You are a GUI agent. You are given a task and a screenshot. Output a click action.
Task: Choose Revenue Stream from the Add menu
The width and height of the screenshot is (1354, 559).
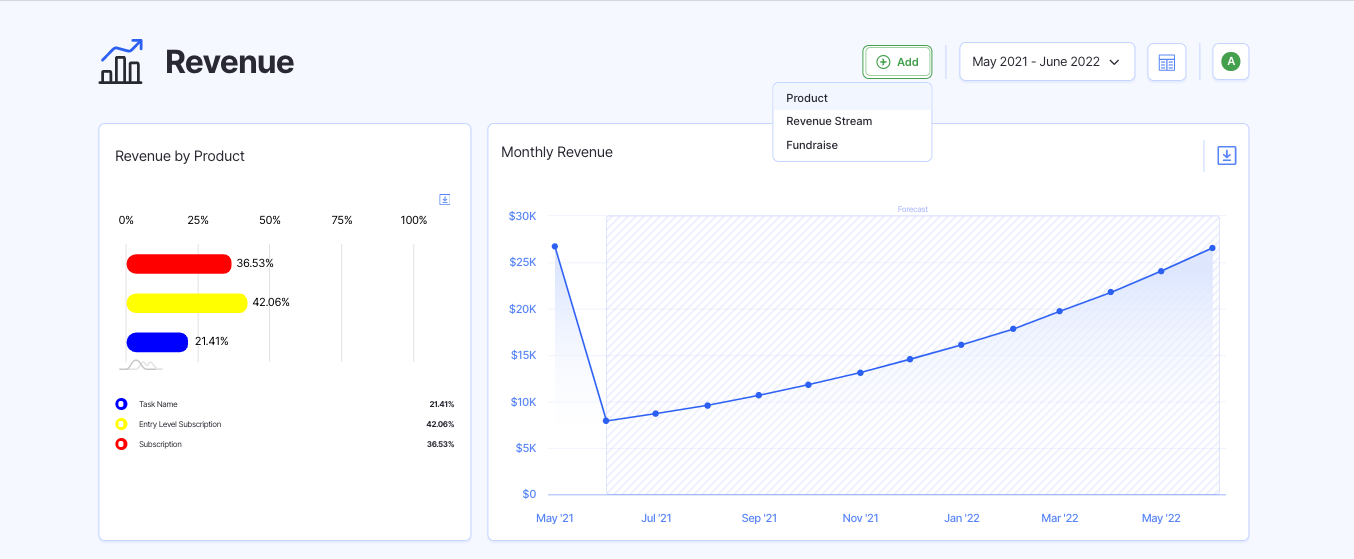tap(829, 121)
